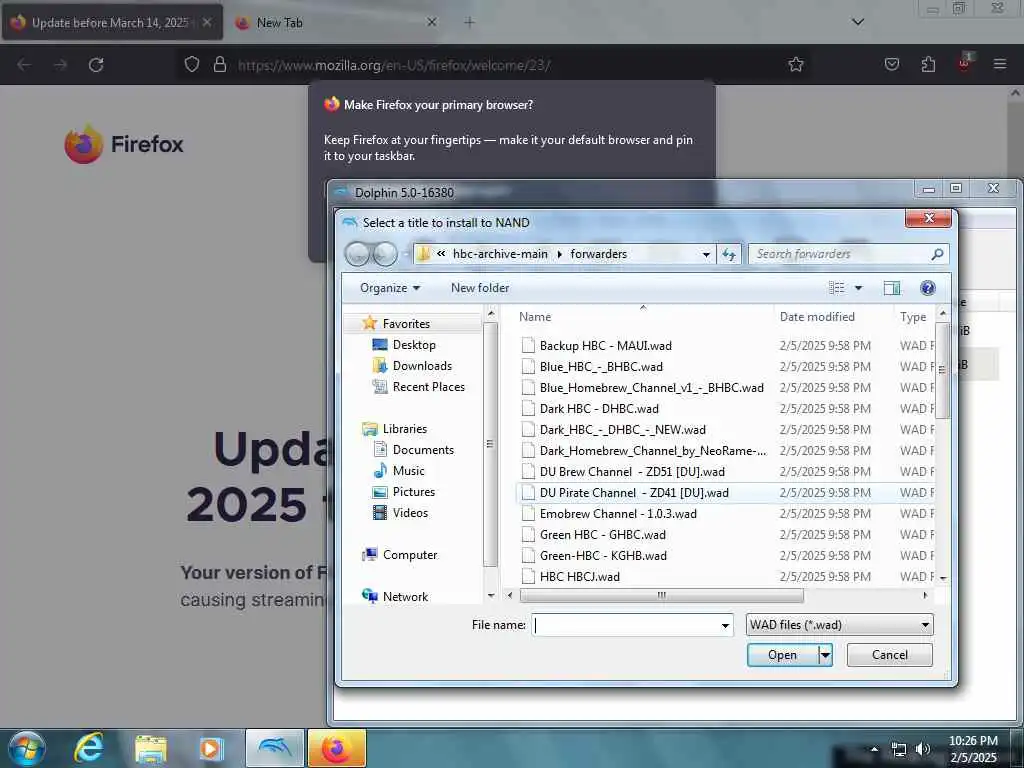
Task: Expand address bar history dropdown
Action: [706, 254]
